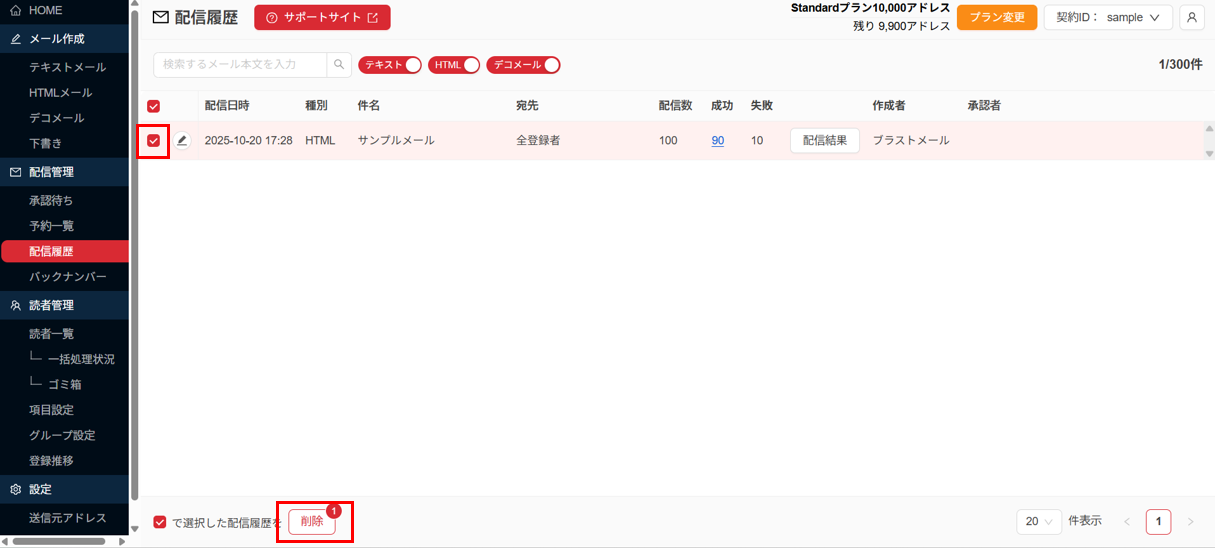Open the 20 件表示 page size dropdown
Screen dimensions: 1218x548
coord(1039,522)
